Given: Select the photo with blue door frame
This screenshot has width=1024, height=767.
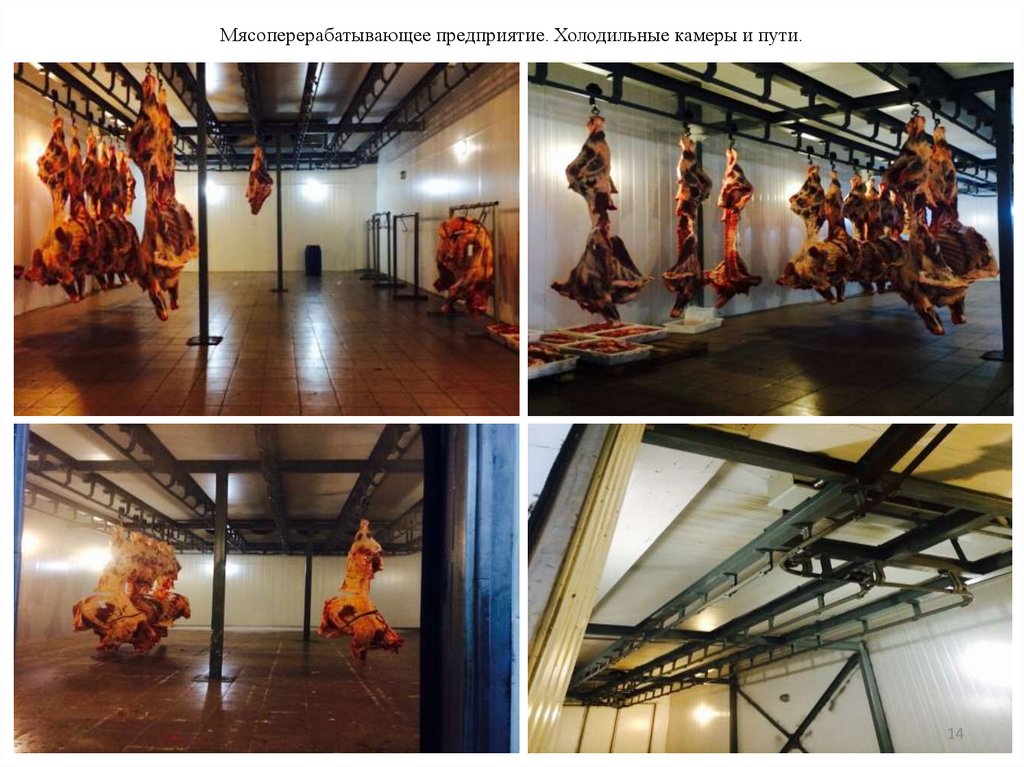Looking at the screenshot, I should (x=266, y=588).
